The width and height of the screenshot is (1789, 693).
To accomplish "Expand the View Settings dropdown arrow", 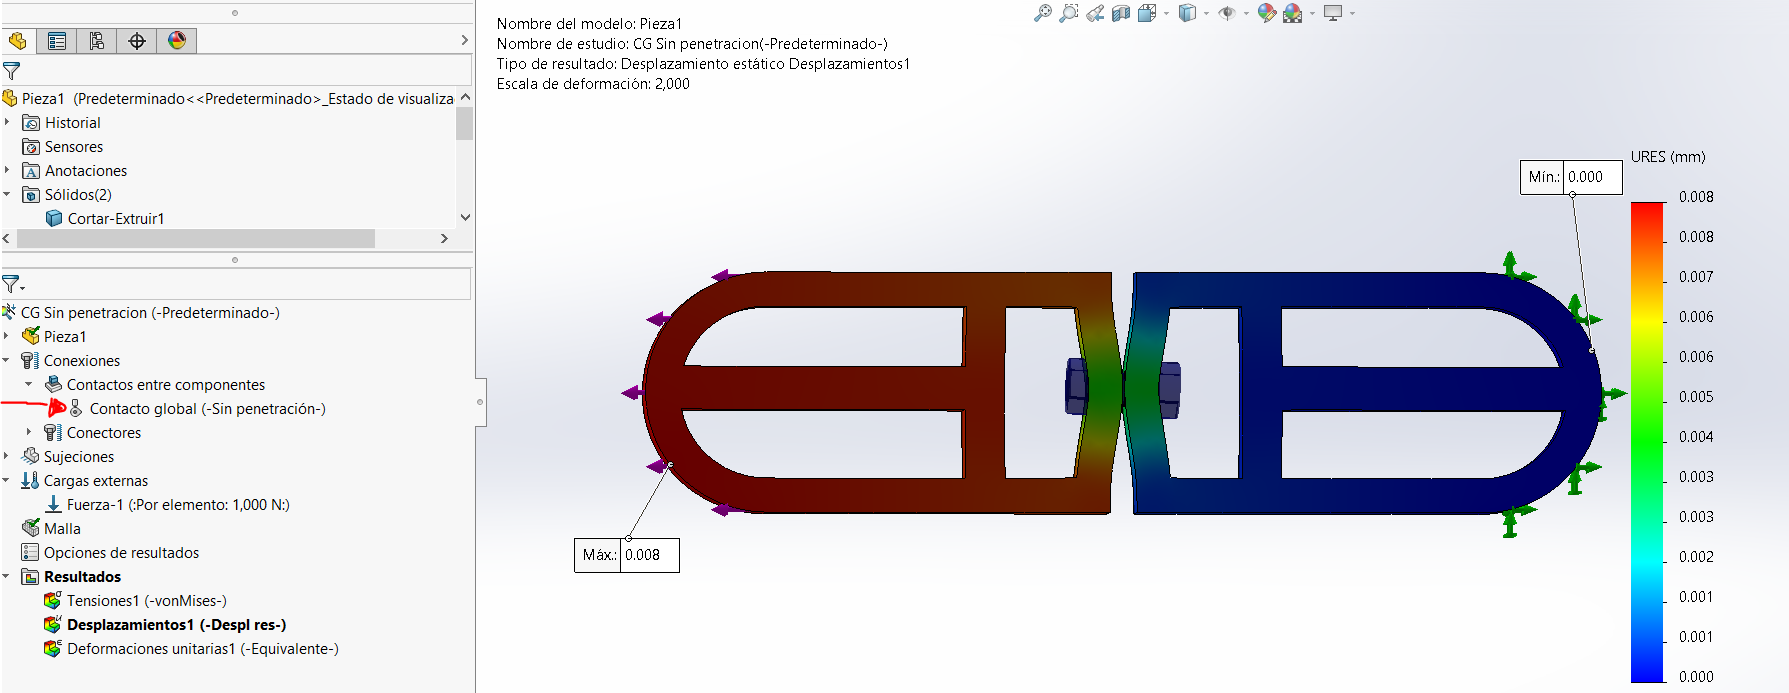I will coord(1352,14).
